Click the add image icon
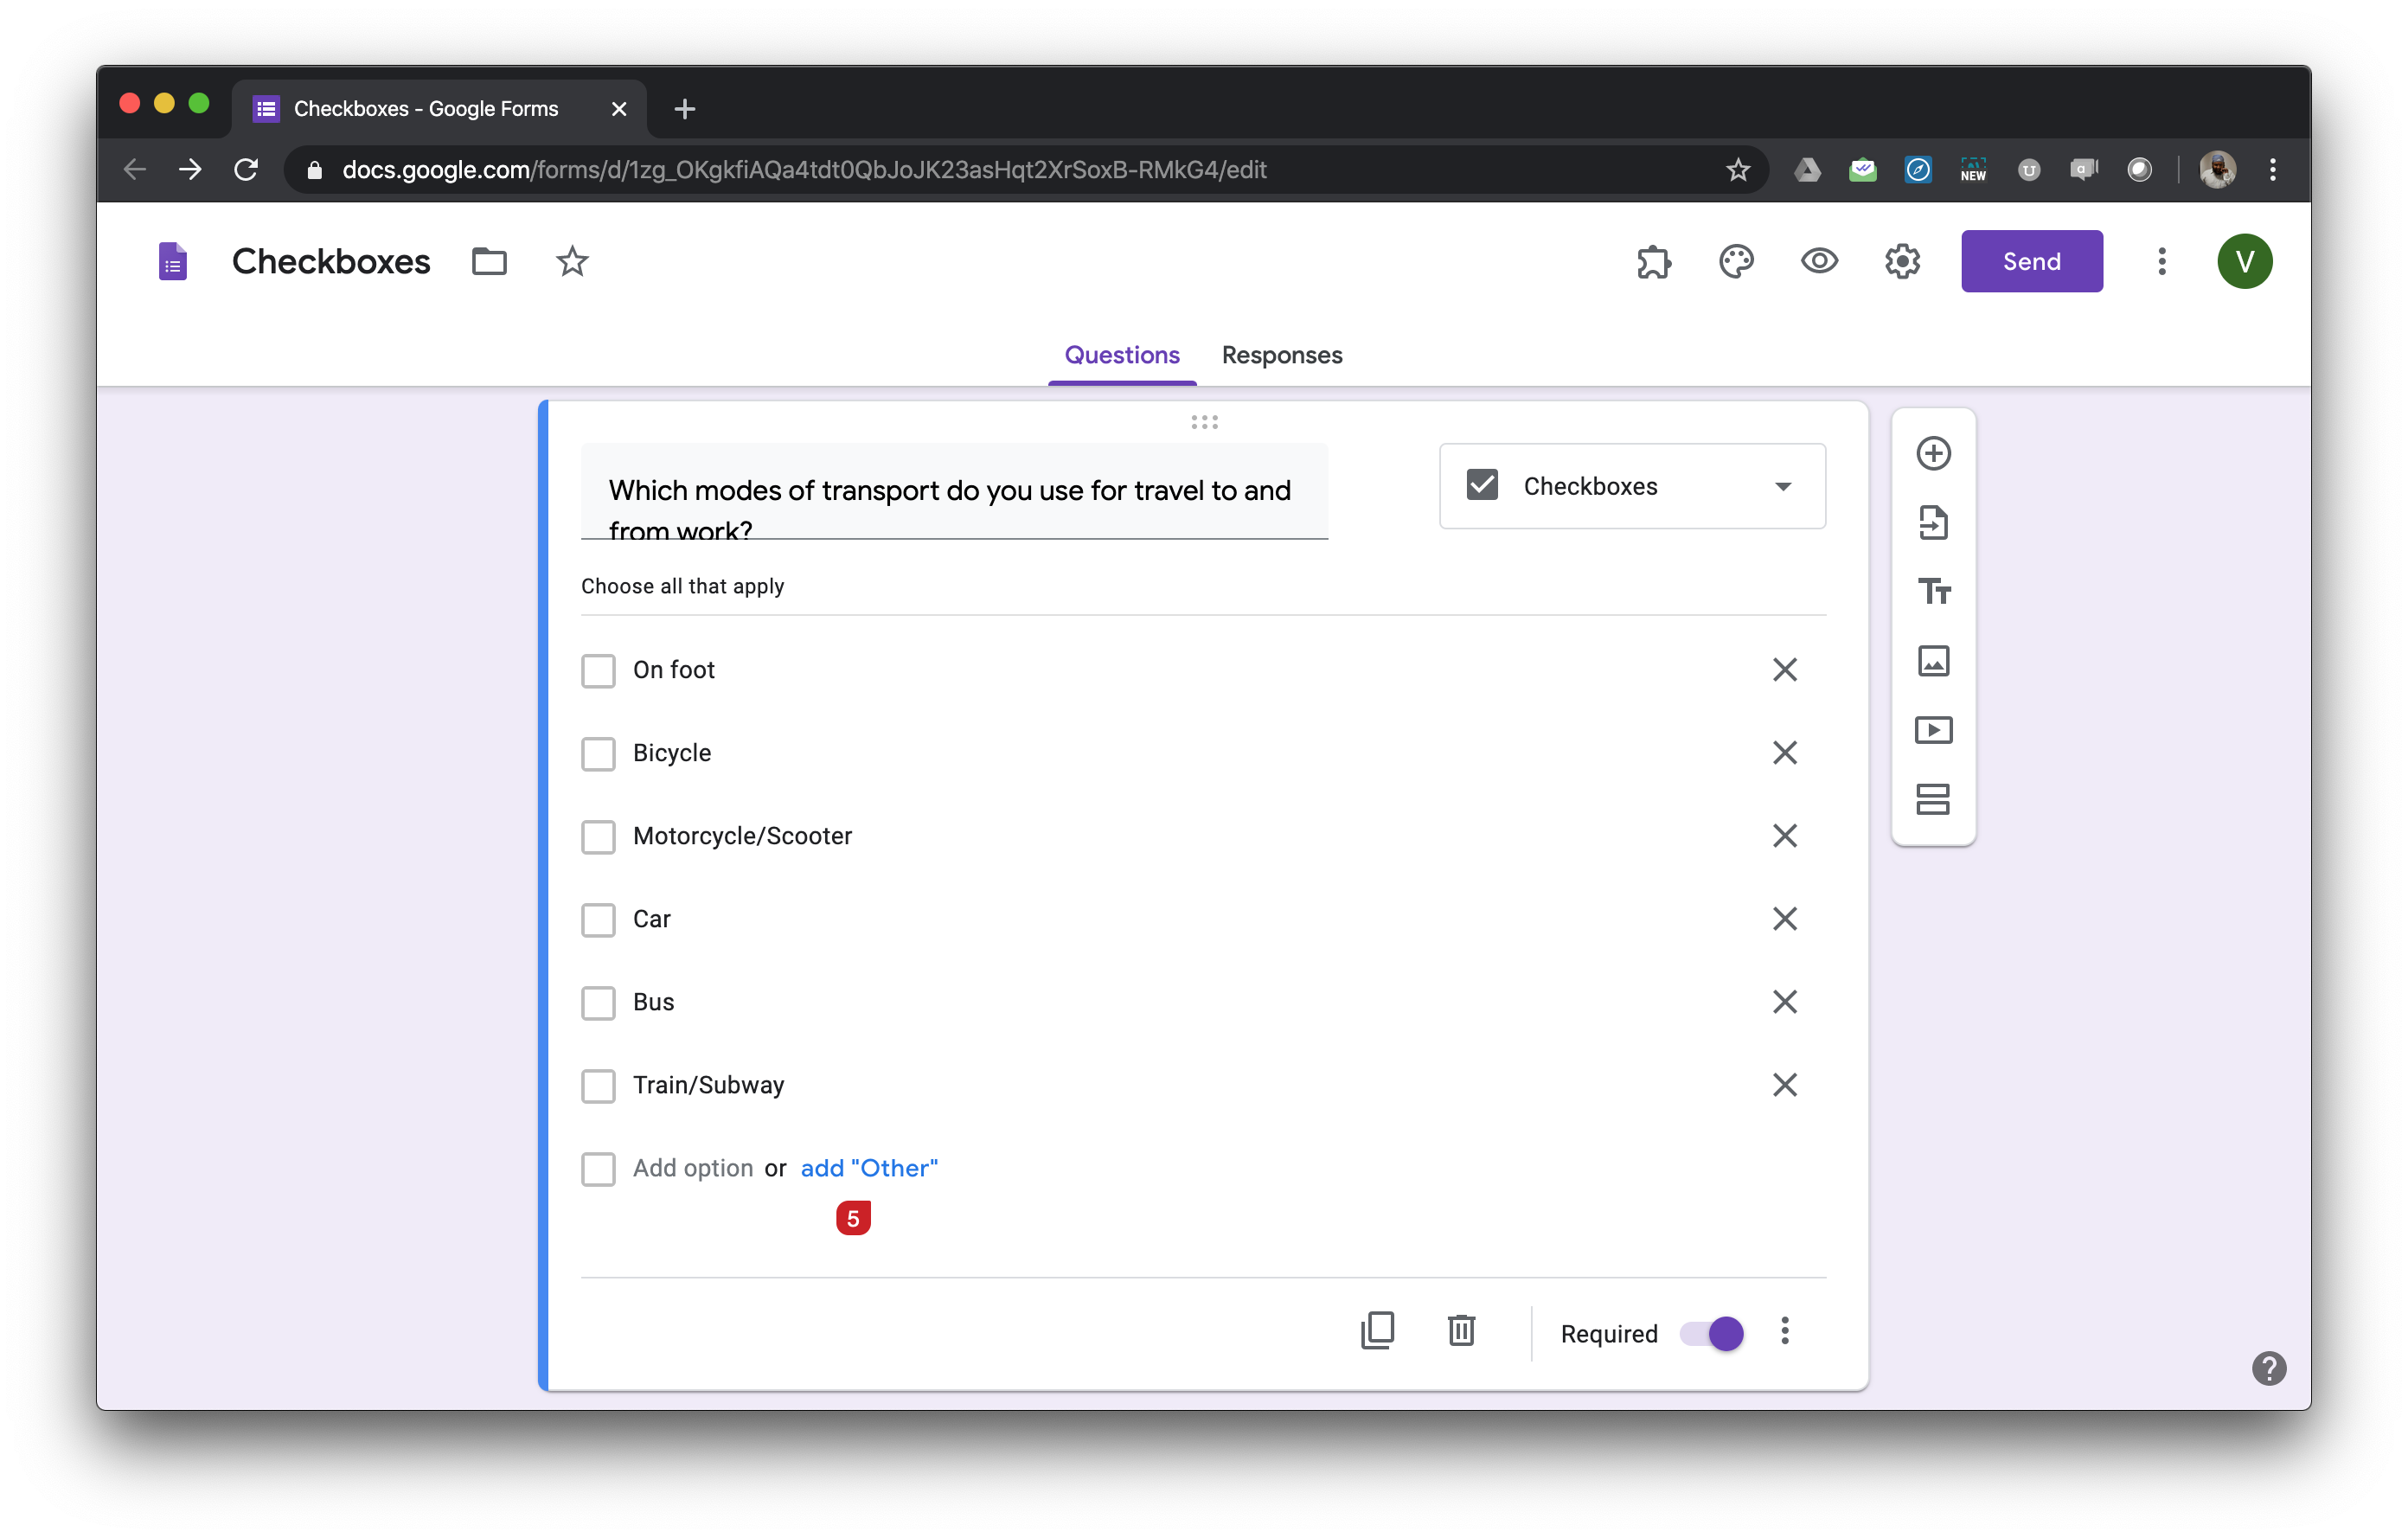The width and height of the screenshot is (2408, 1538). [x=1933, y=661]
